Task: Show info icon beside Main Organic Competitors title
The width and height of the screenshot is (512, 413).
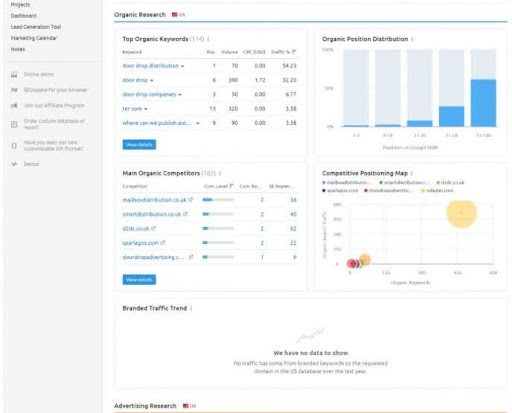Action: 220,173
